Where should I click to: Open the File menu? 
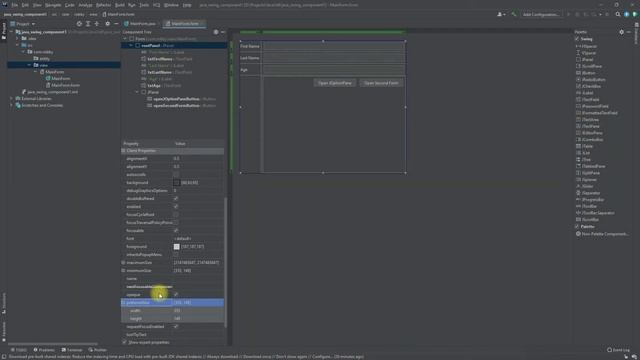tap(15, 5)
